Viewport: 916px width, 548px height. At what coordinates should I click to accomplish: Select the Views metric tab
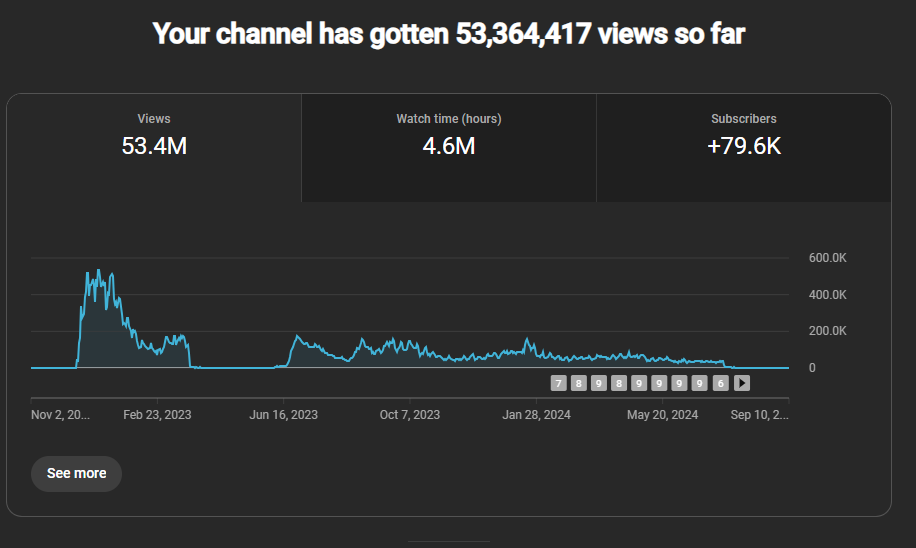154,148
